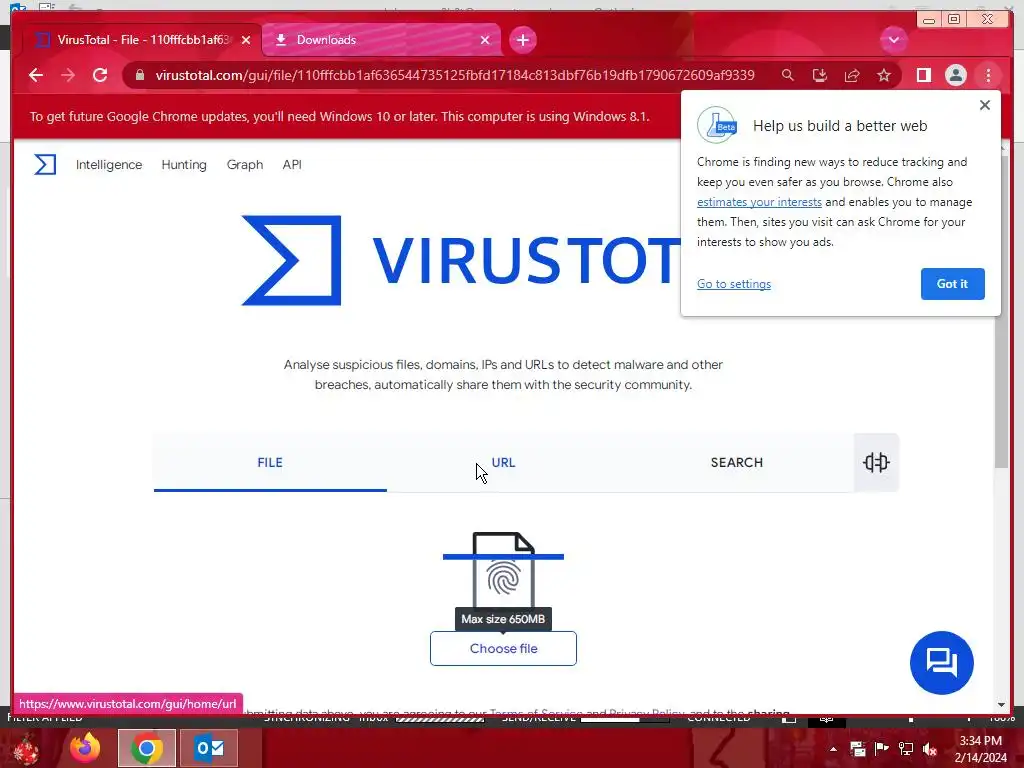Image resolution: width=1024 pixels, height=768 pixels.
Task: Click the Got it button
Action: tap(952, 283)
